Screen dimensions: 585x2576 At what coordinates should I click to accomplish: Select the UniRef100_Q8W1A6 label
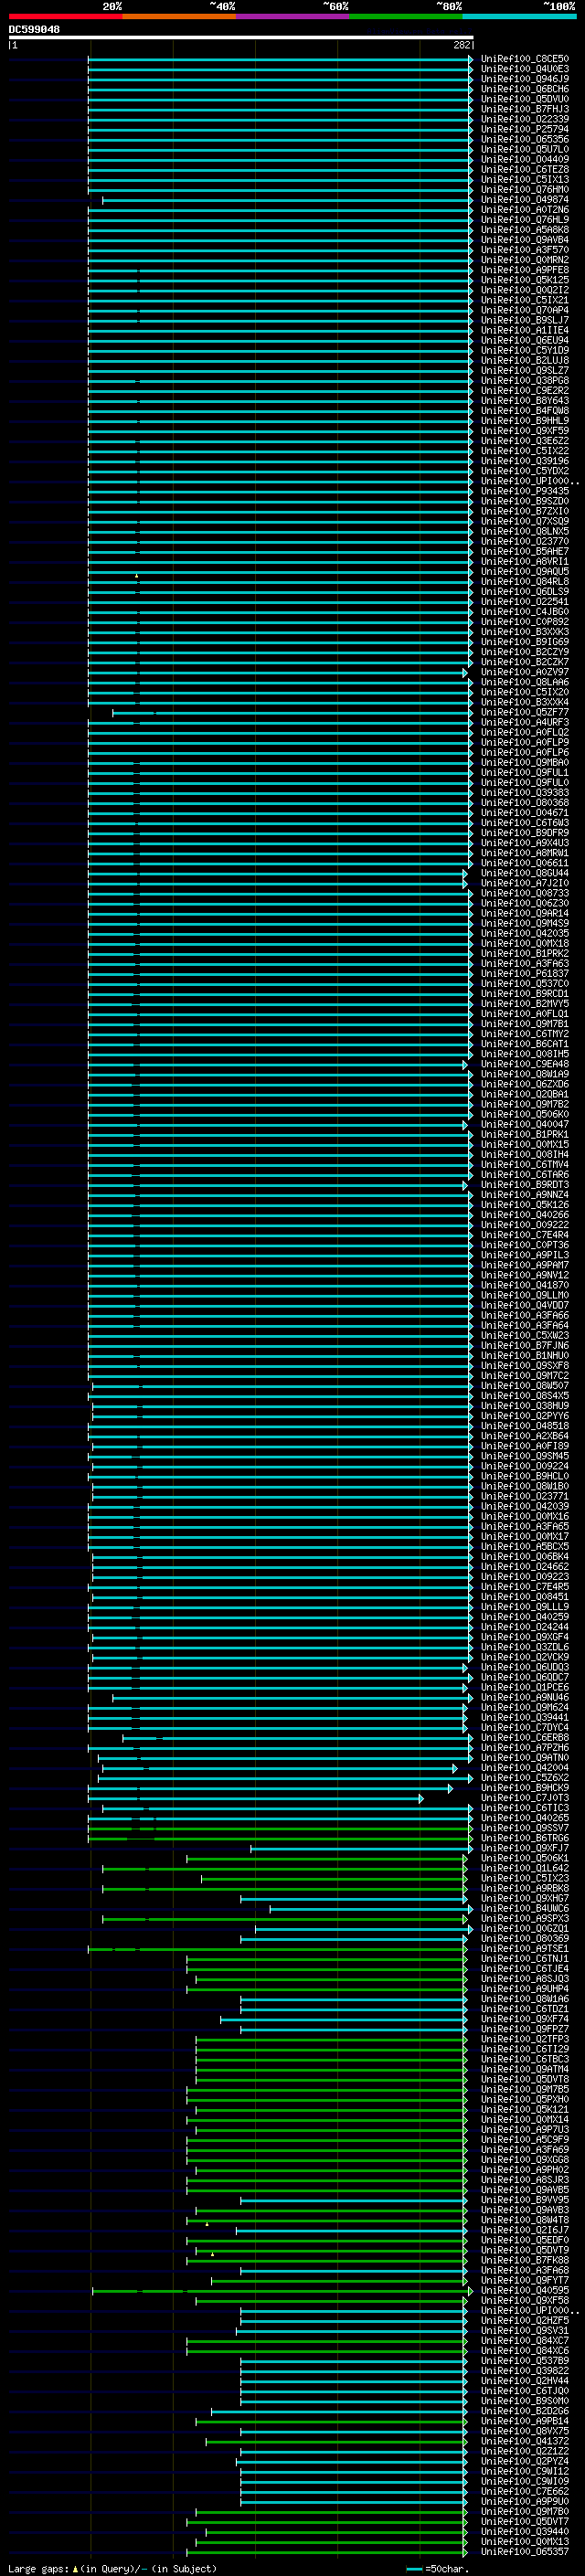525,1999
